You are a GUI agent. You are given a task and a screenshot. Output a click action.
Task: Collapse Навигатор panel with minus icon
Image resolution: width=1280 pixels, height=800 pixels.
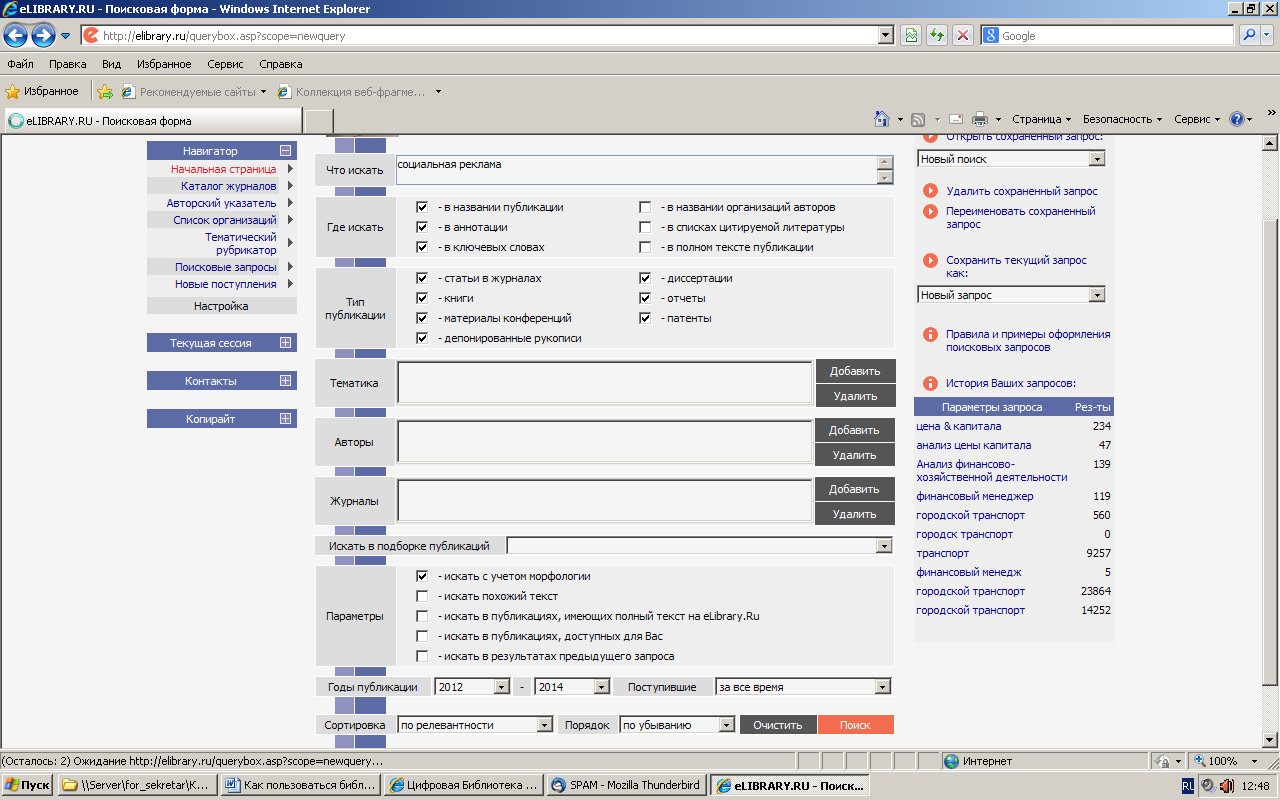285,151
